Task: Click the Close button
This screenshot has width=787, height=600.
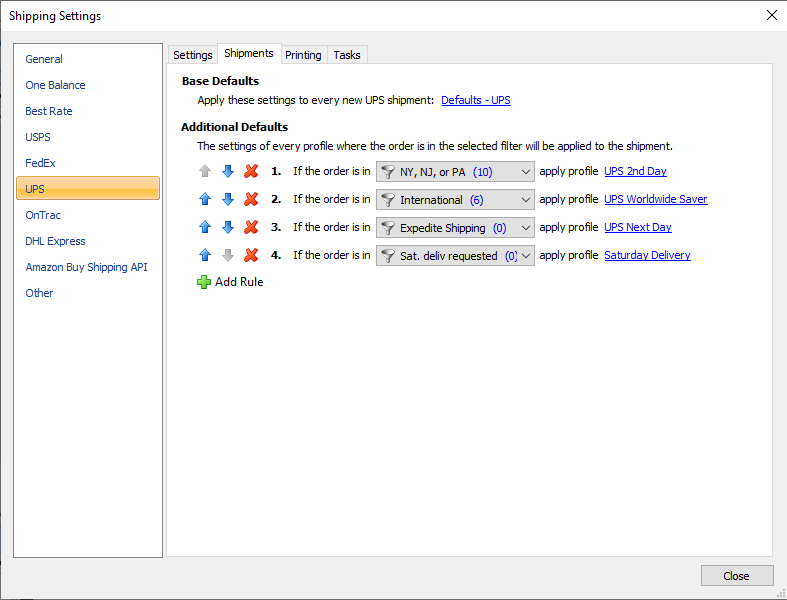Action: (736, 576)
